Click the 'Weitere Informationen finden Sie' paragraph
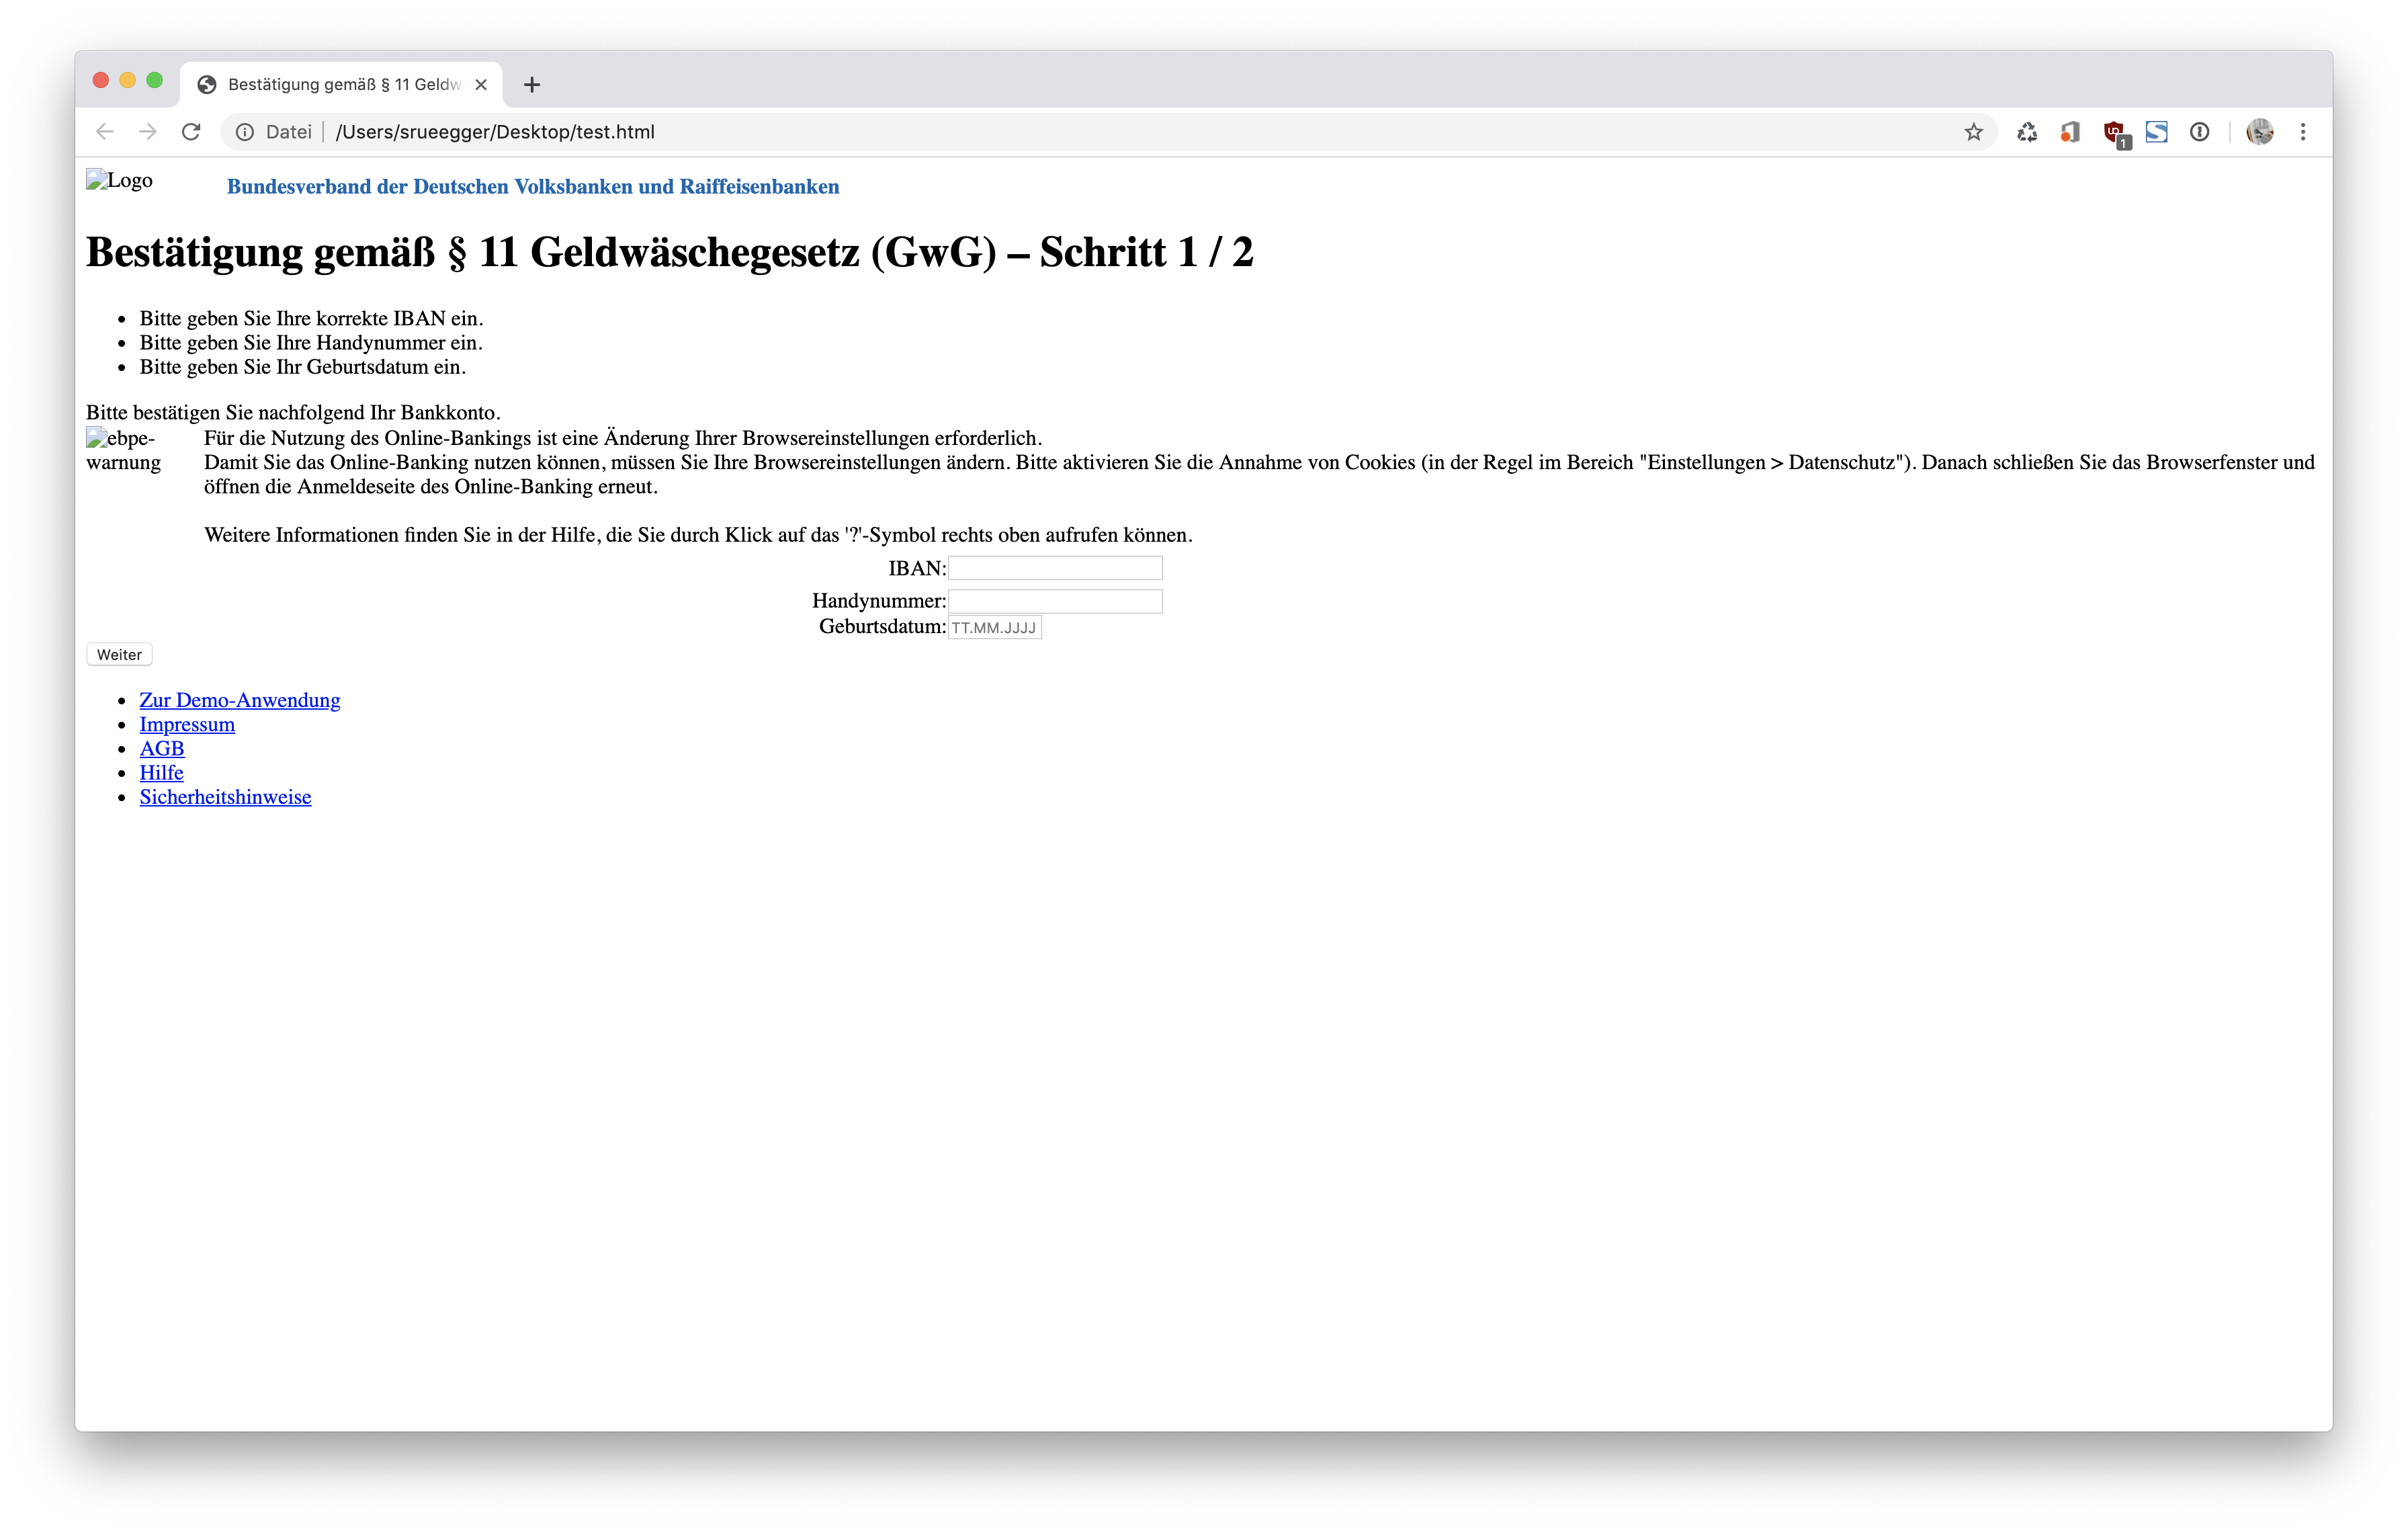The image size is (2408, 1531). tap(698, 535)
